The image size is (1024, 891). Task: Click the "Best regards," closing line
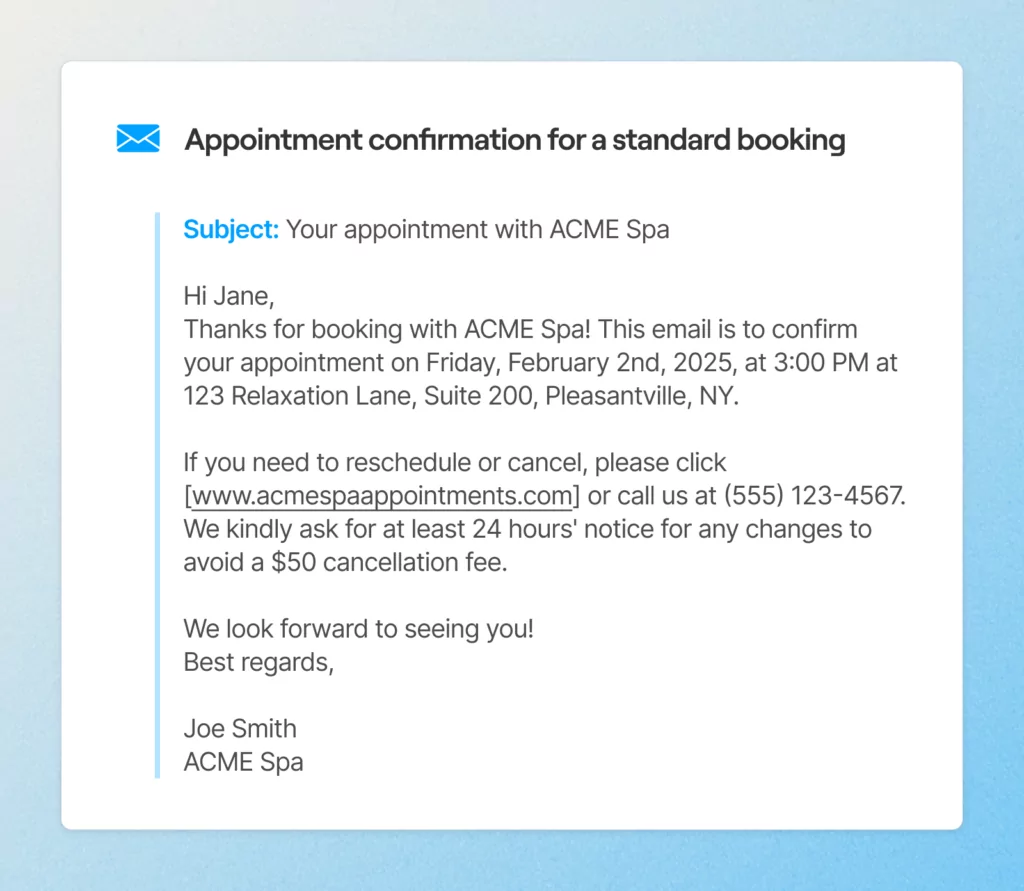pos(258,662)
